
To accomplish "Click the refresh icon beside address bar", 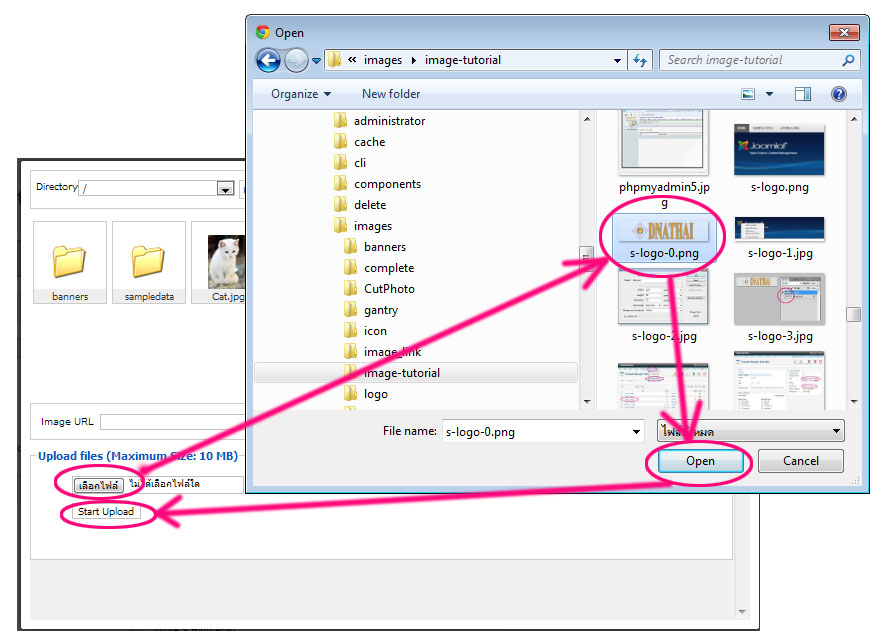I will coord(640,60).
